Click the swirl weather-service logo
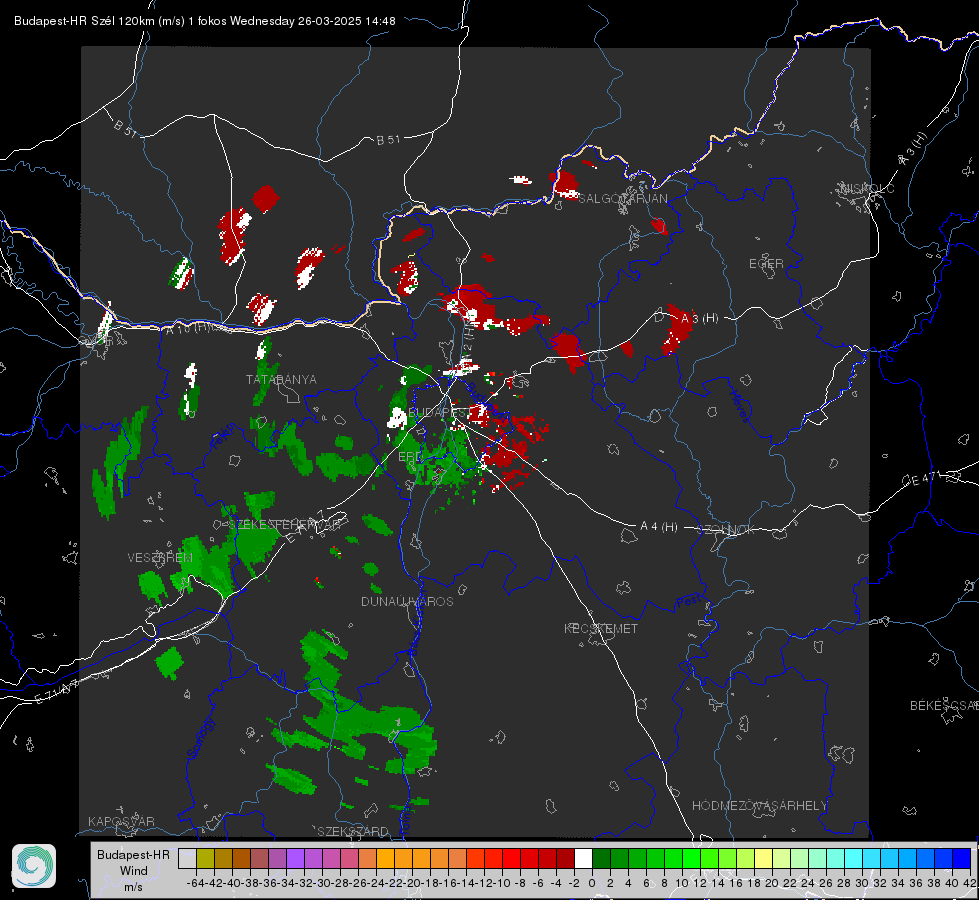 (x=34, y=866)
